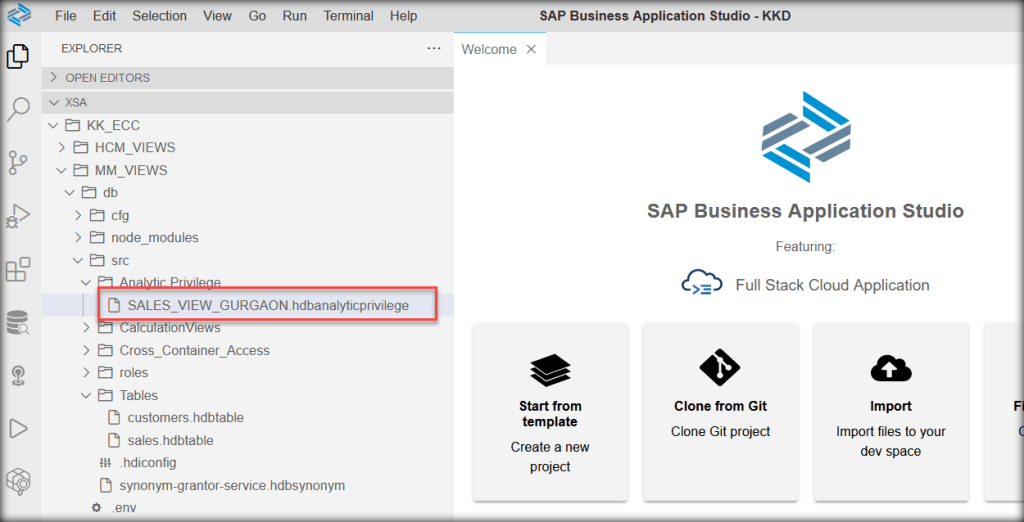This screenshot has width=1024, height=522.
Task: Open the Extensions view icon
Action: point(18,270)
